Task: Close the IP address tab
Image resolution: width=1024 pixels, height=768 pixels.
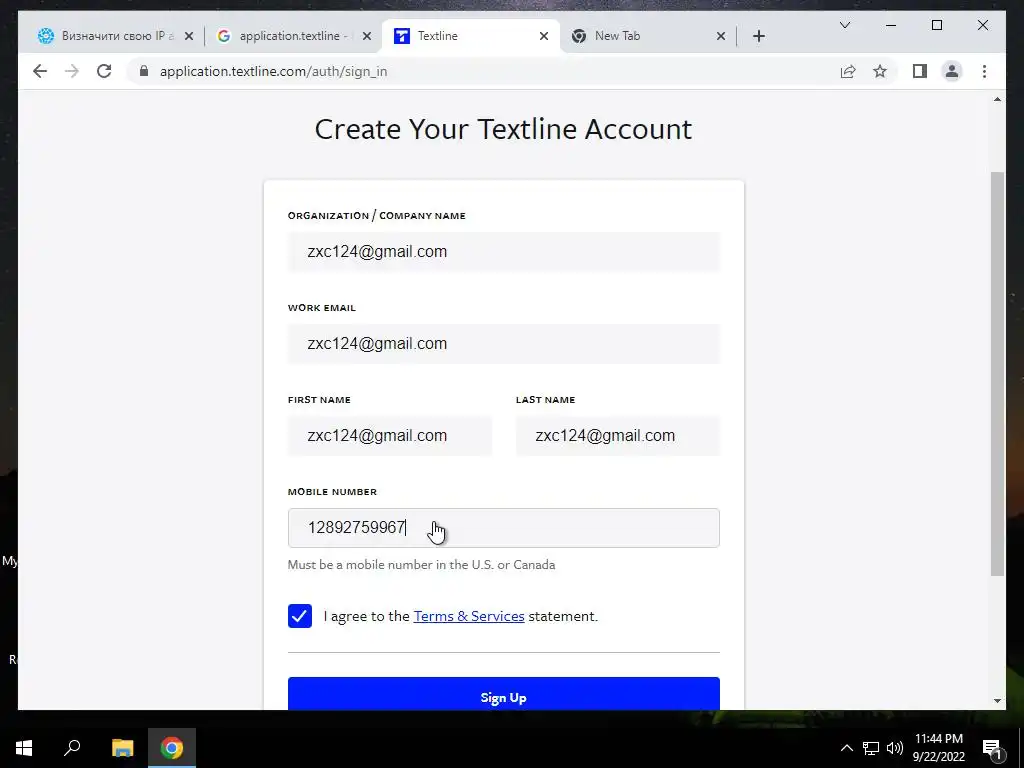Action: [189, 36]
